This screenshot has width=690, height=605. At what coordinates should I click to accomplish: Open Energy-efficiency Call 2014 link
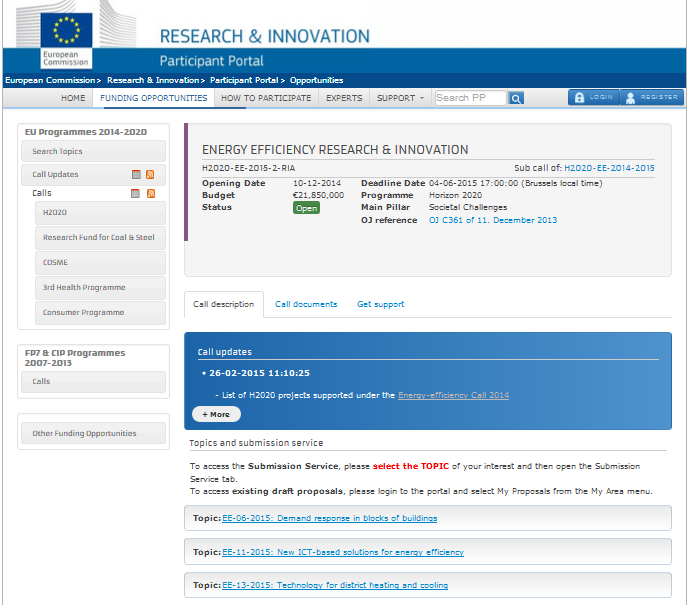453,395
